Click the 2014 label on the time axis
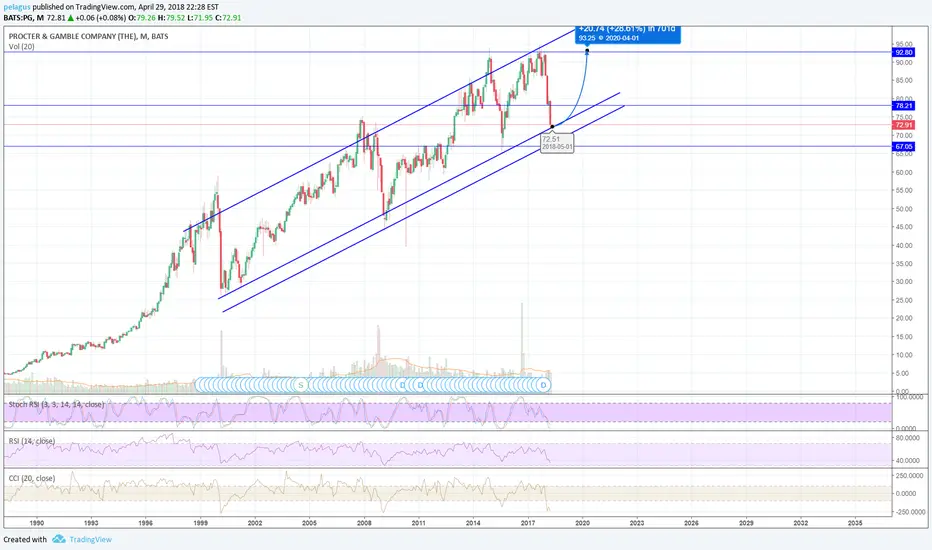 pos(473,523)
